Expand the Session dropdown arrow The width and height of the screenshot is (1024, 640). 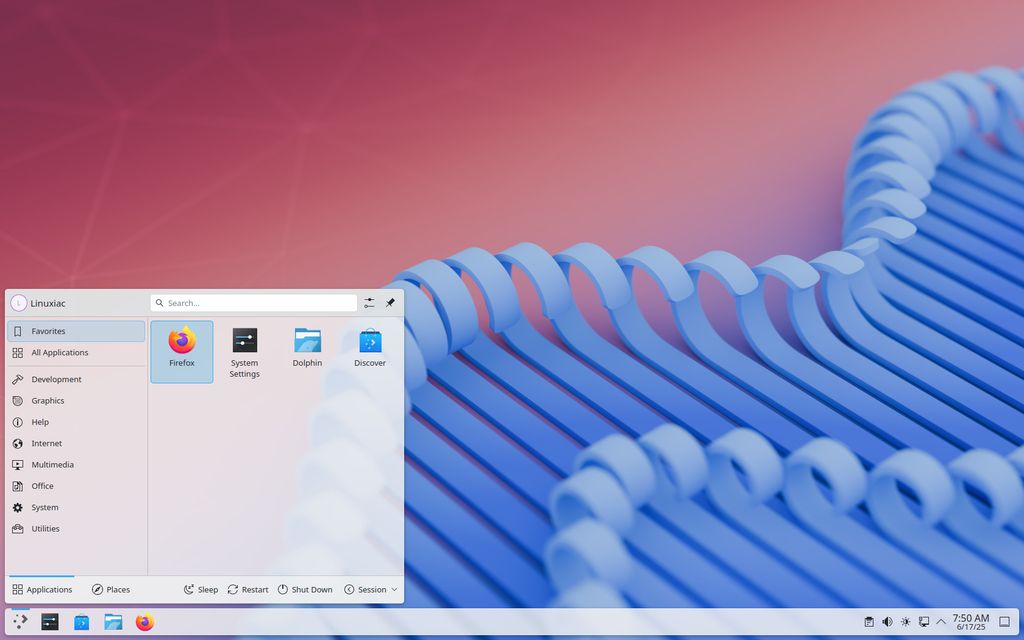[394, 590]
